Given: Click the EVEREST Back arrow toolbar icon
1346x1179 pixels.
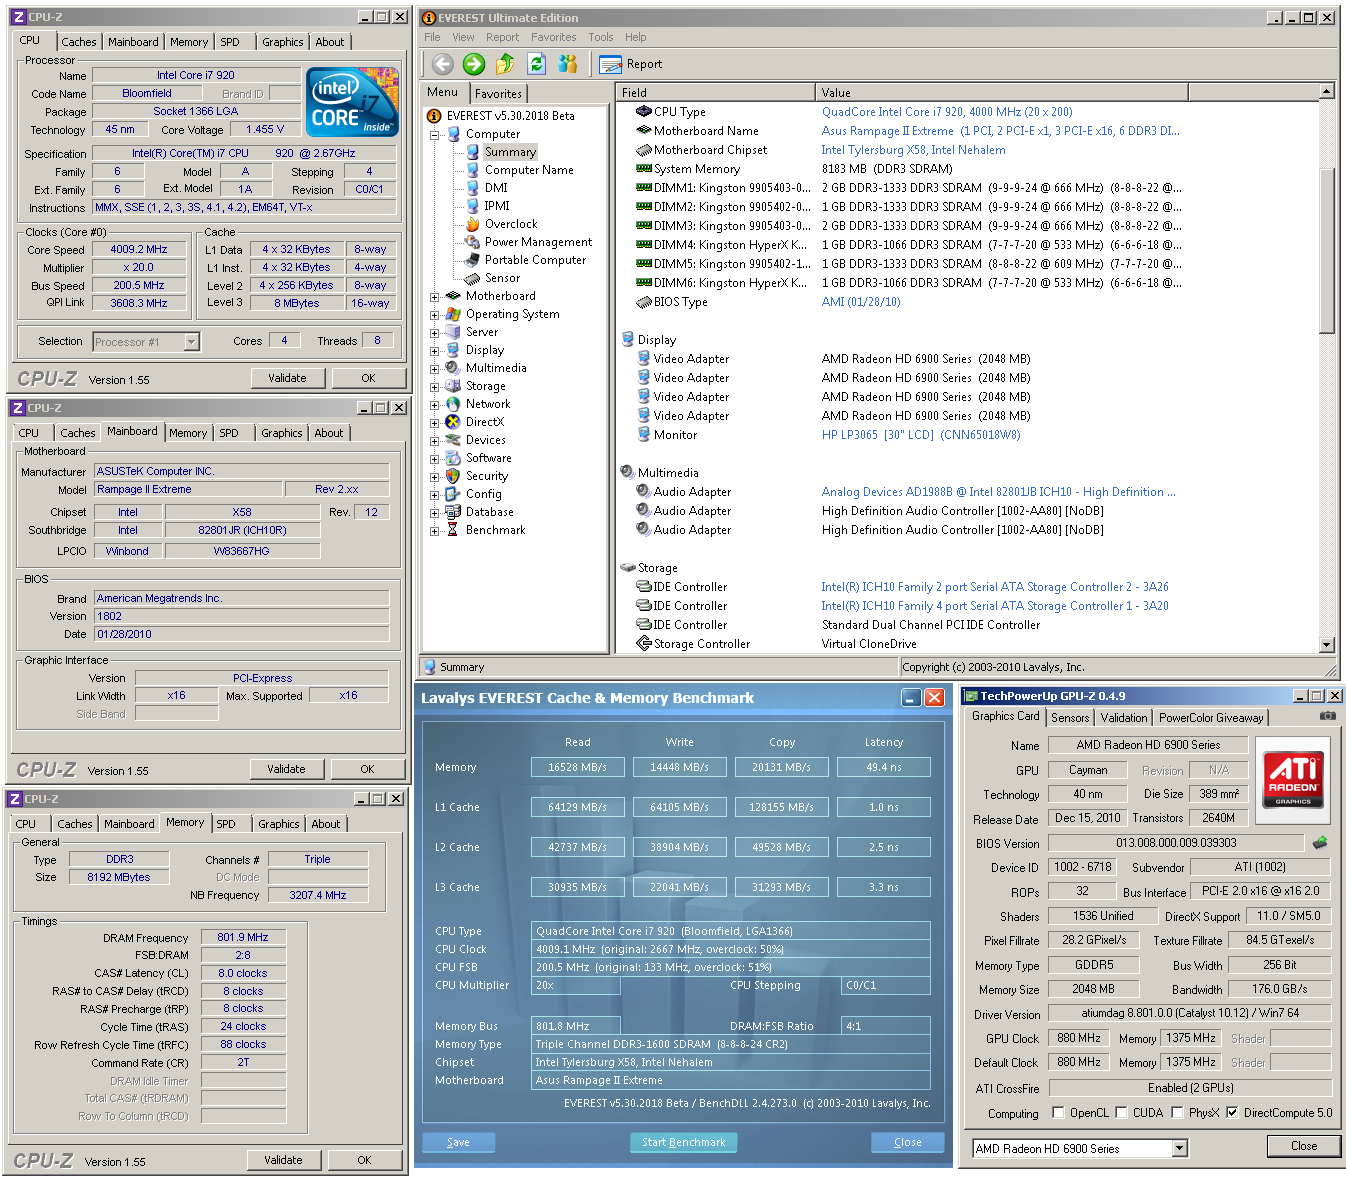Looking at the screenshot, I should (443, 64).
